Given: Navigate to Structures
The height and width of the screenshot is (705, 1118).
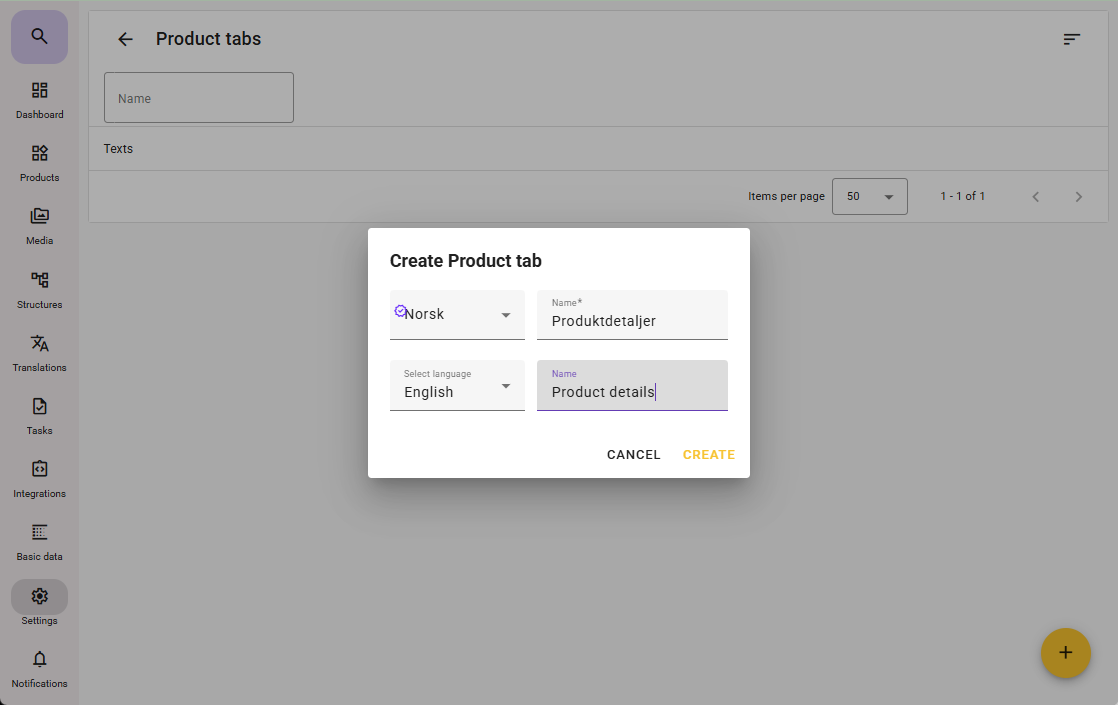Looking at the screenshot, I should click(39, 290).
